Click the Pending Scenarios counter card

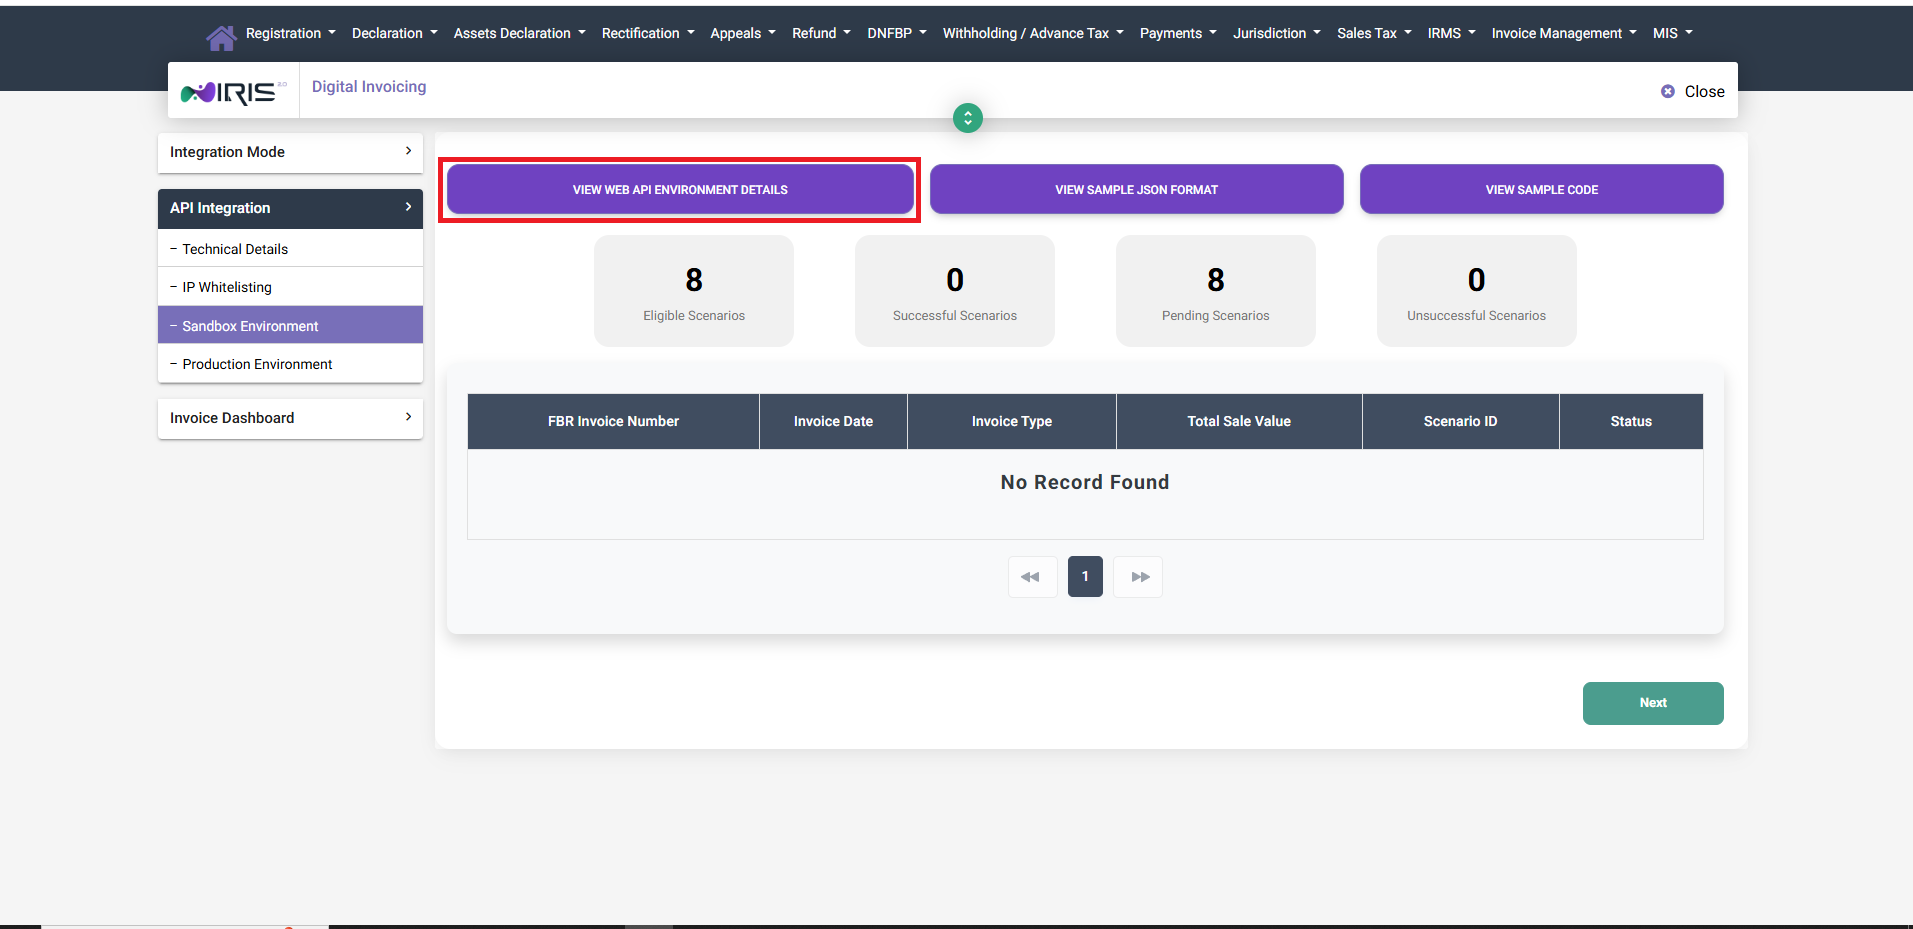coord(1214,290)
